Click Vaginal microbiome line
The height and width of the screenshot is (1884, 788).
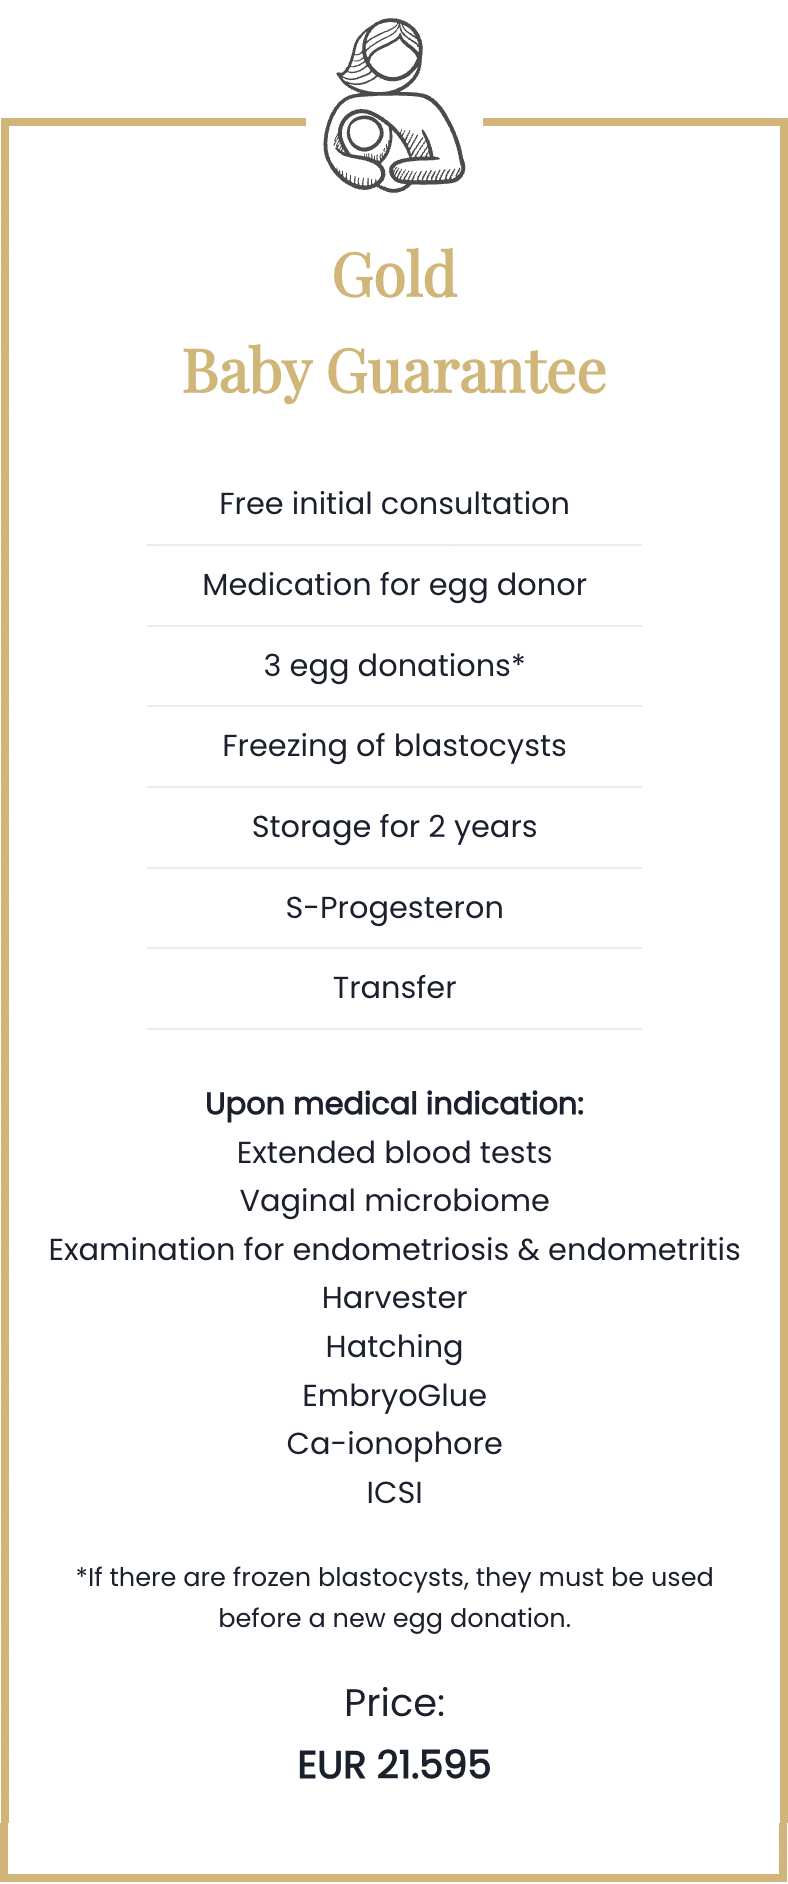pyautogui.click(x=394, y=1201)
